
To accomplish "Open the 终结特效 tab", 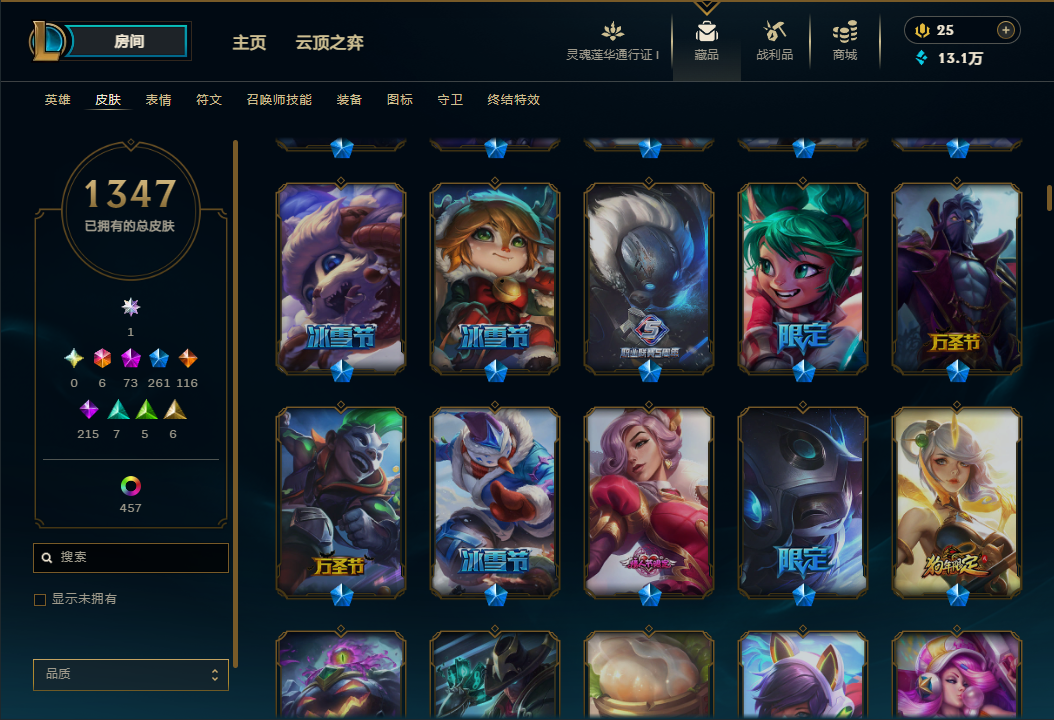I will (x=514, y=99).
